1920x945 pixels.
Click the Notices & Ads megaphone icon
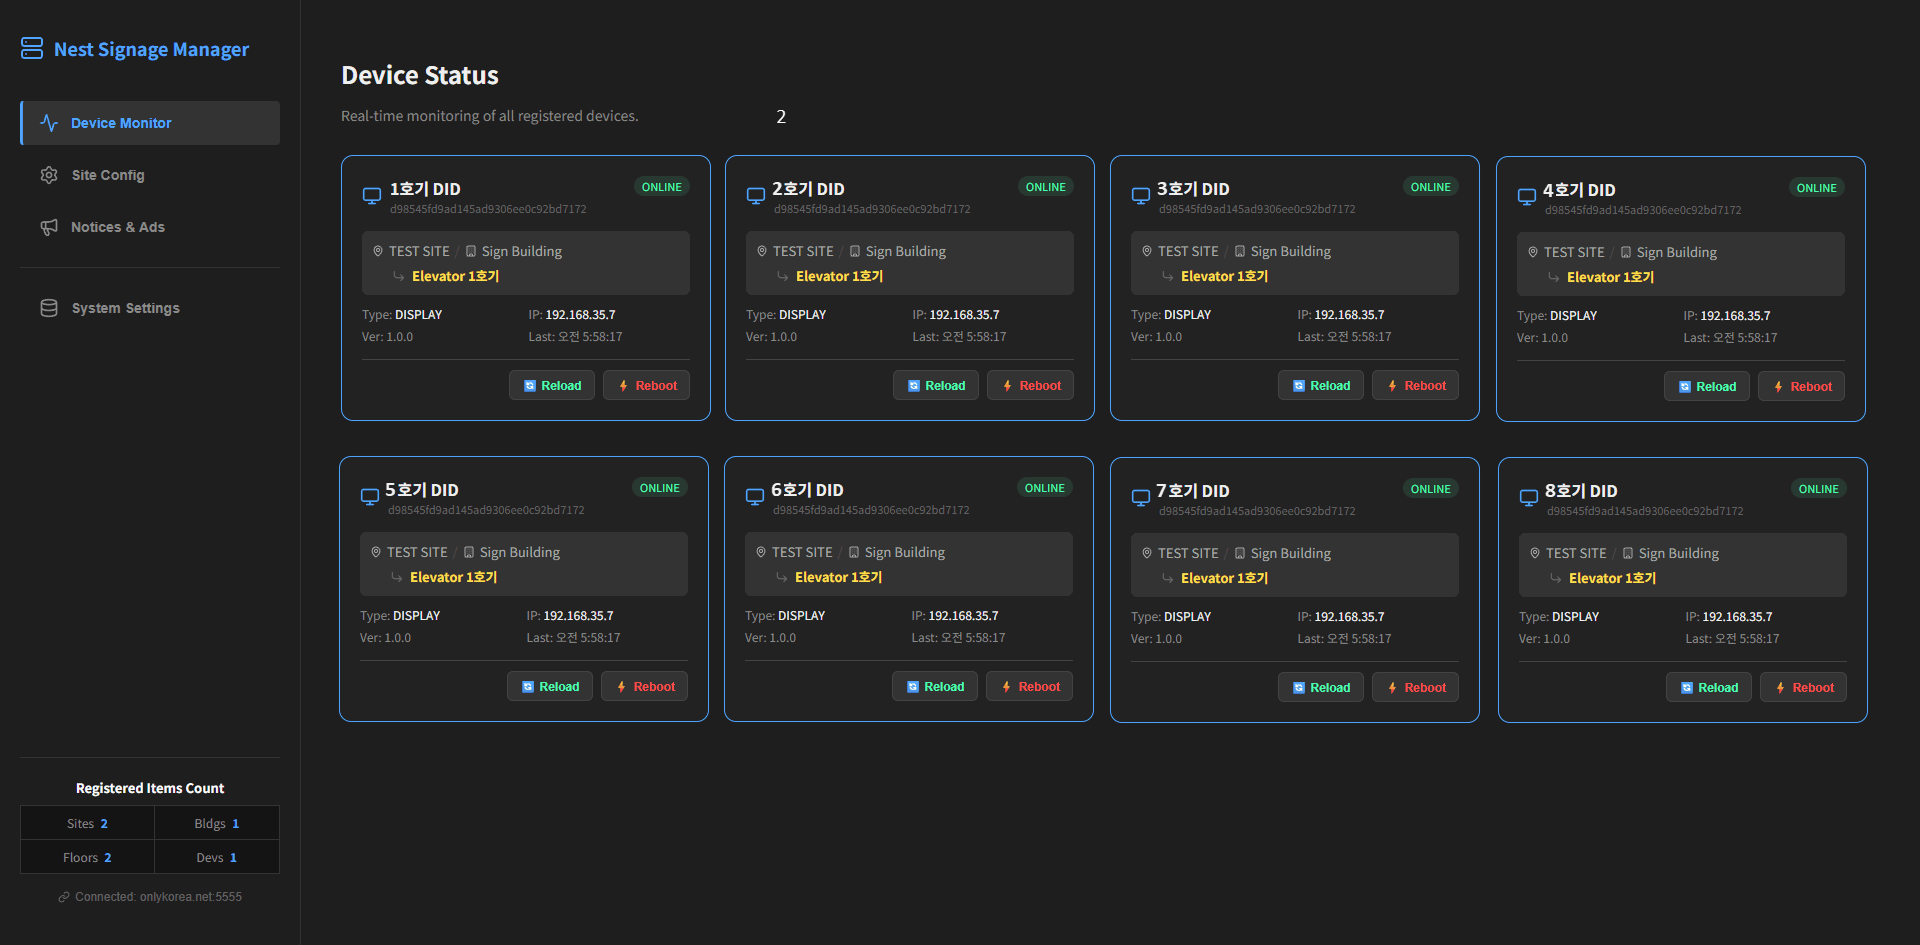49,227
